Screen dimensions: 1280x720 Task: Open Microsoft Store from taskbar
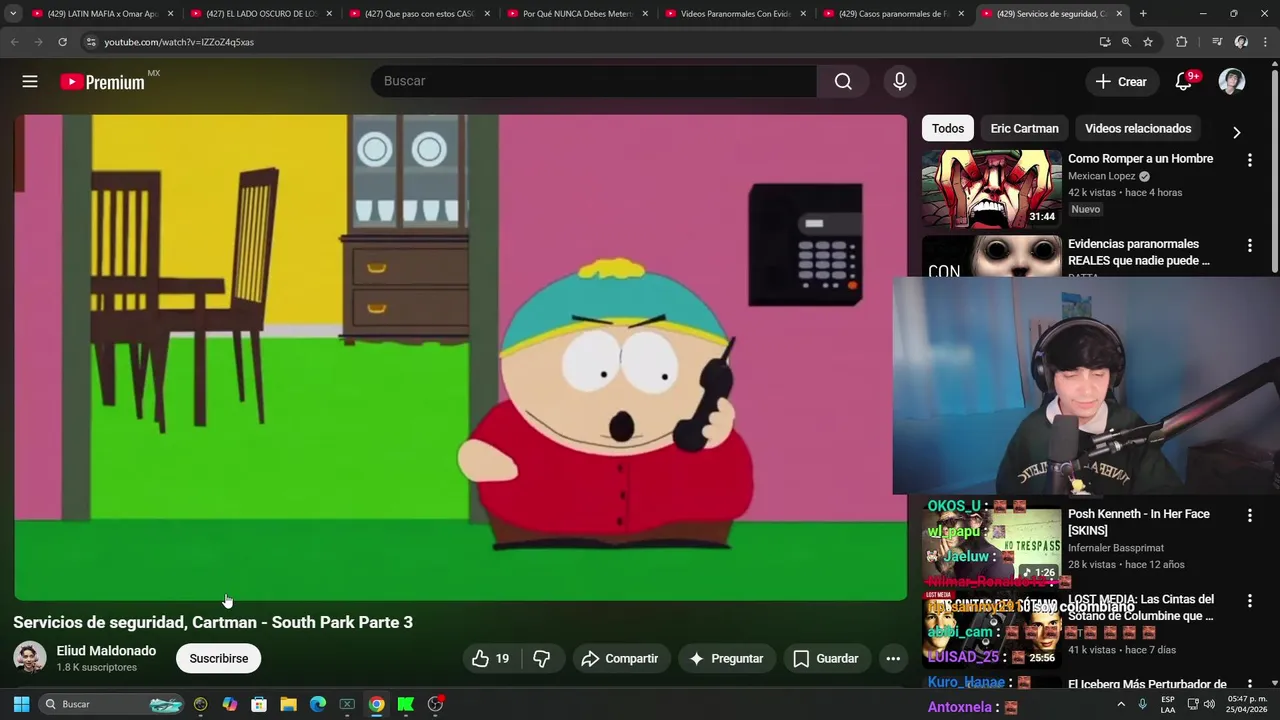[259, 704]
